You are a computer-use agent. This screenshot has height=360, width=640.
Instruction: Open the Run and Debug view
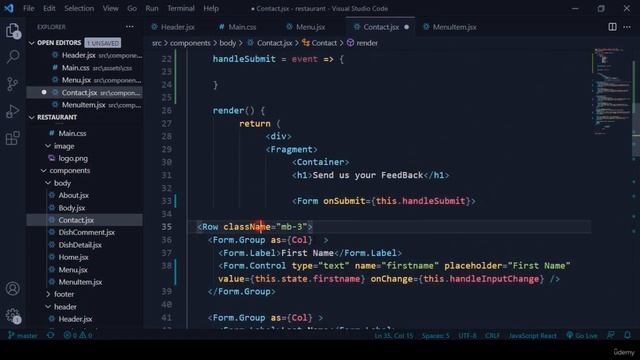tap(13, 111)
